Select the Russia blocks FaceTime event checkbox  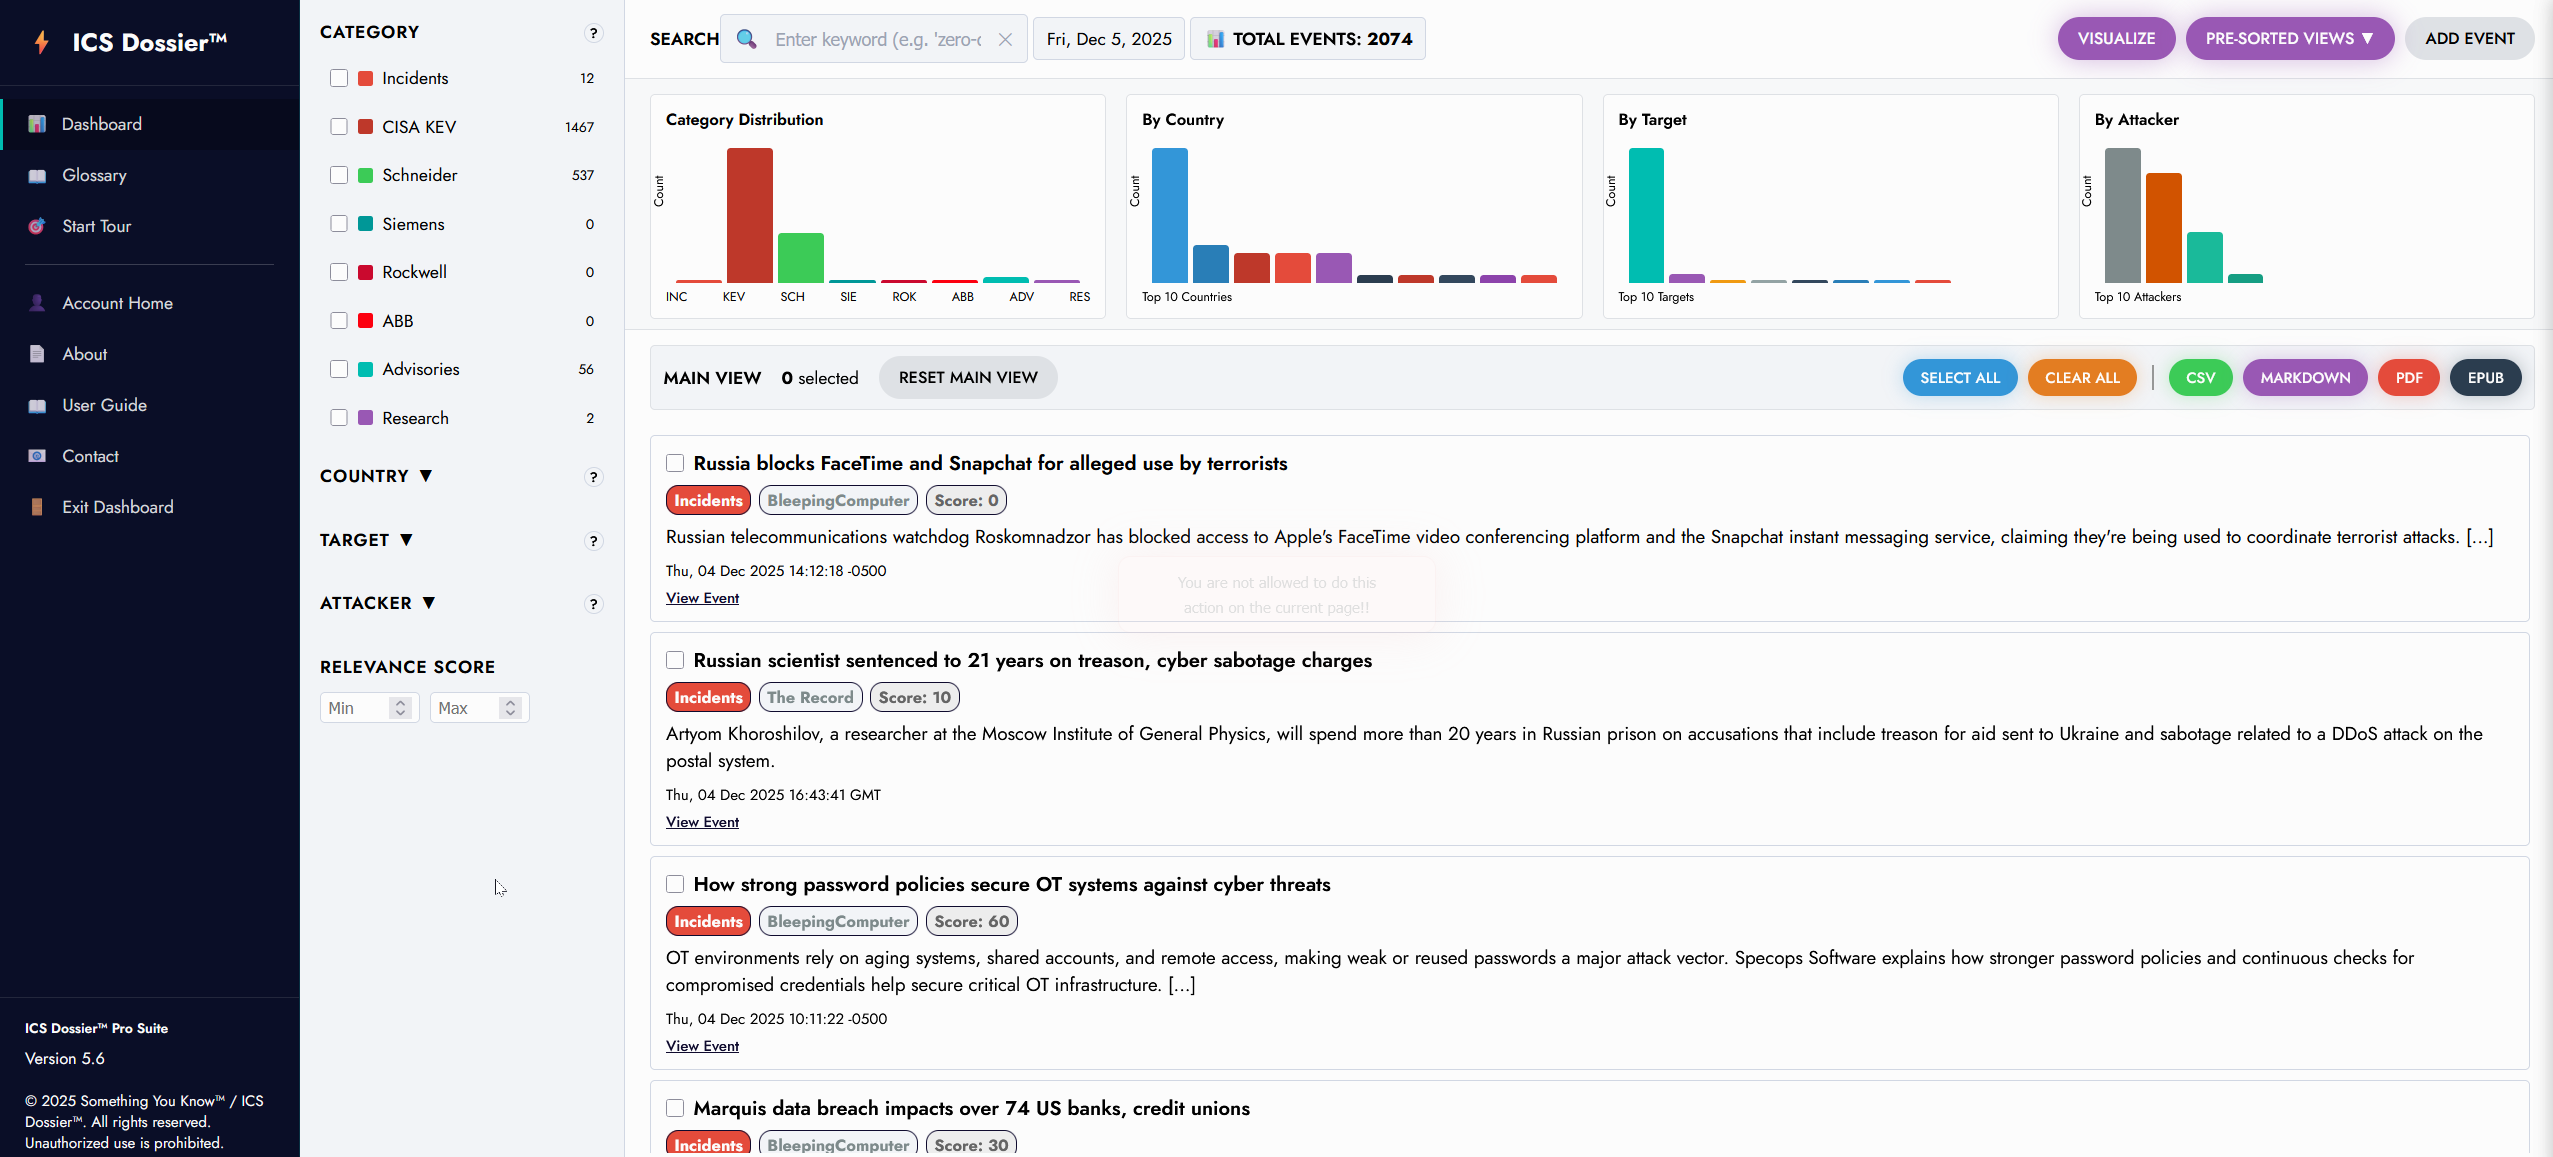[x=675, y=463]
